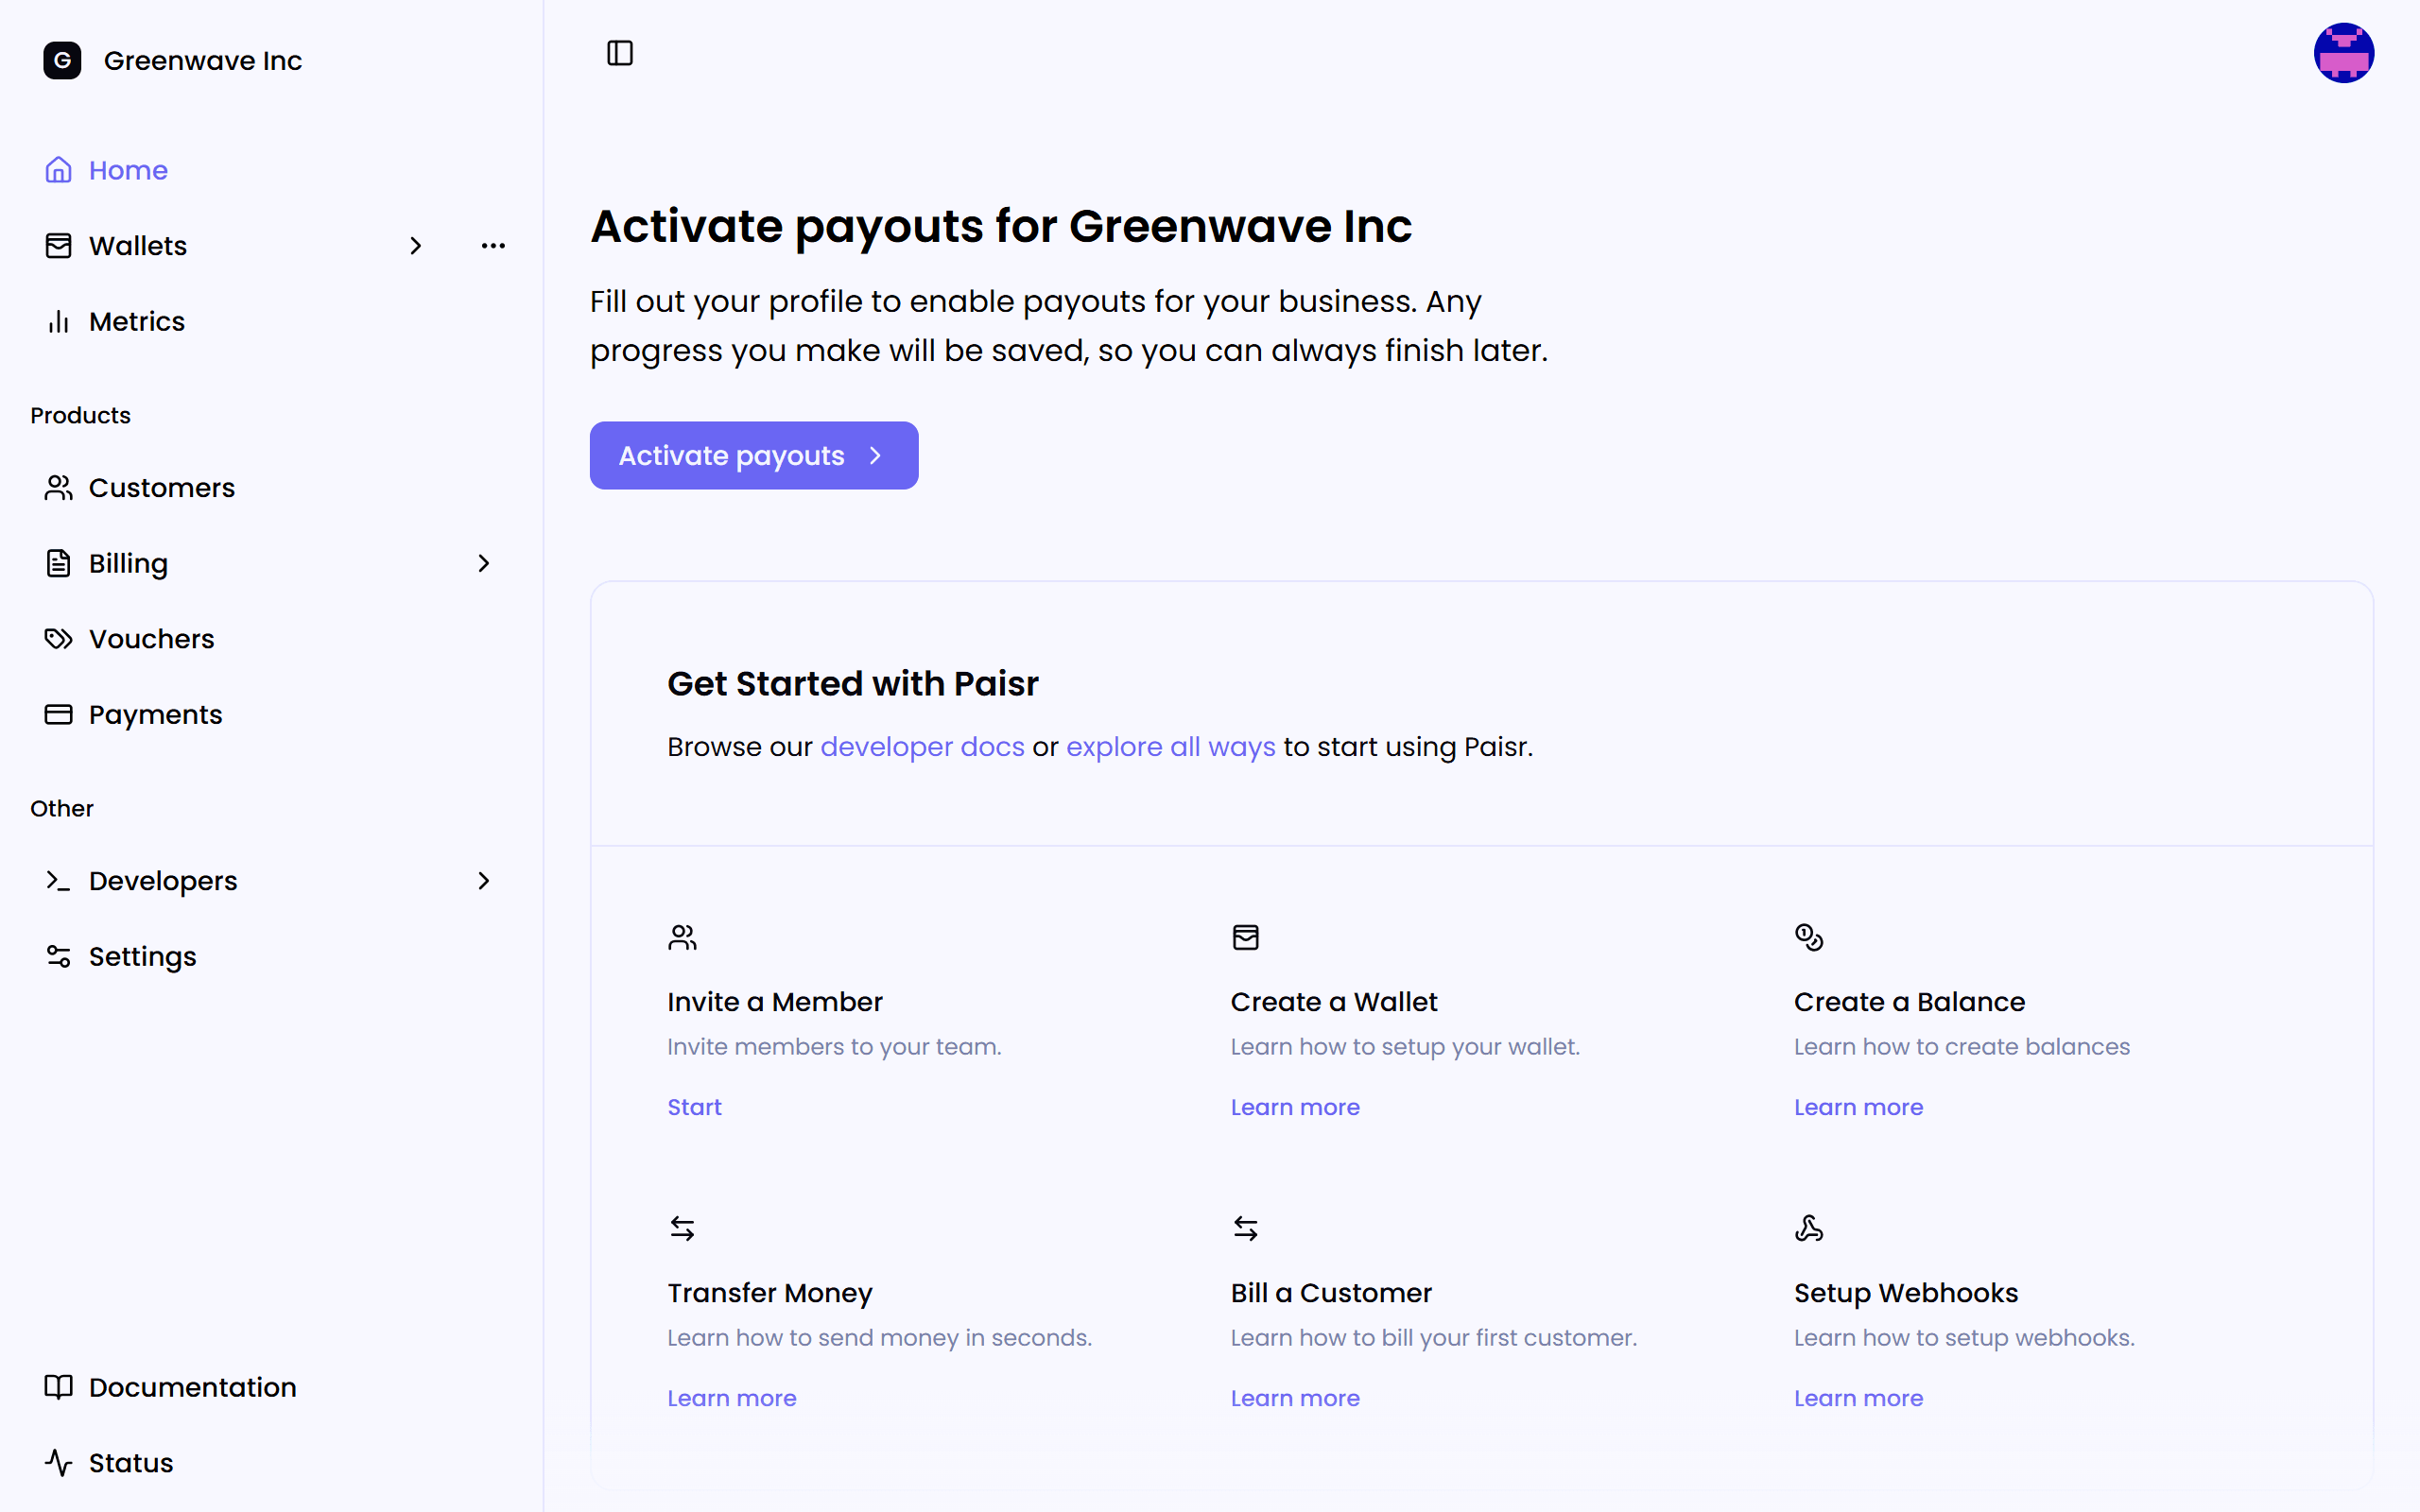Open Wallets more options ellipsis

(493, 246)
